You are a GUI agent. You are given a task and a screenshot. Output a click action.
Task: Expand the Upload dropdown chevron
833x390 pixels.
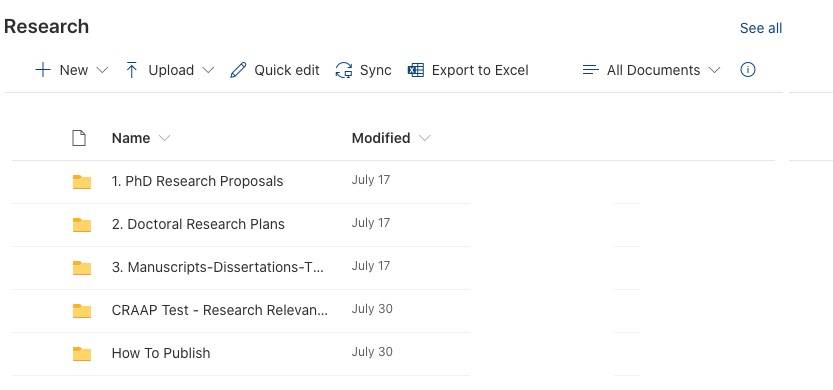click(208, 70)
